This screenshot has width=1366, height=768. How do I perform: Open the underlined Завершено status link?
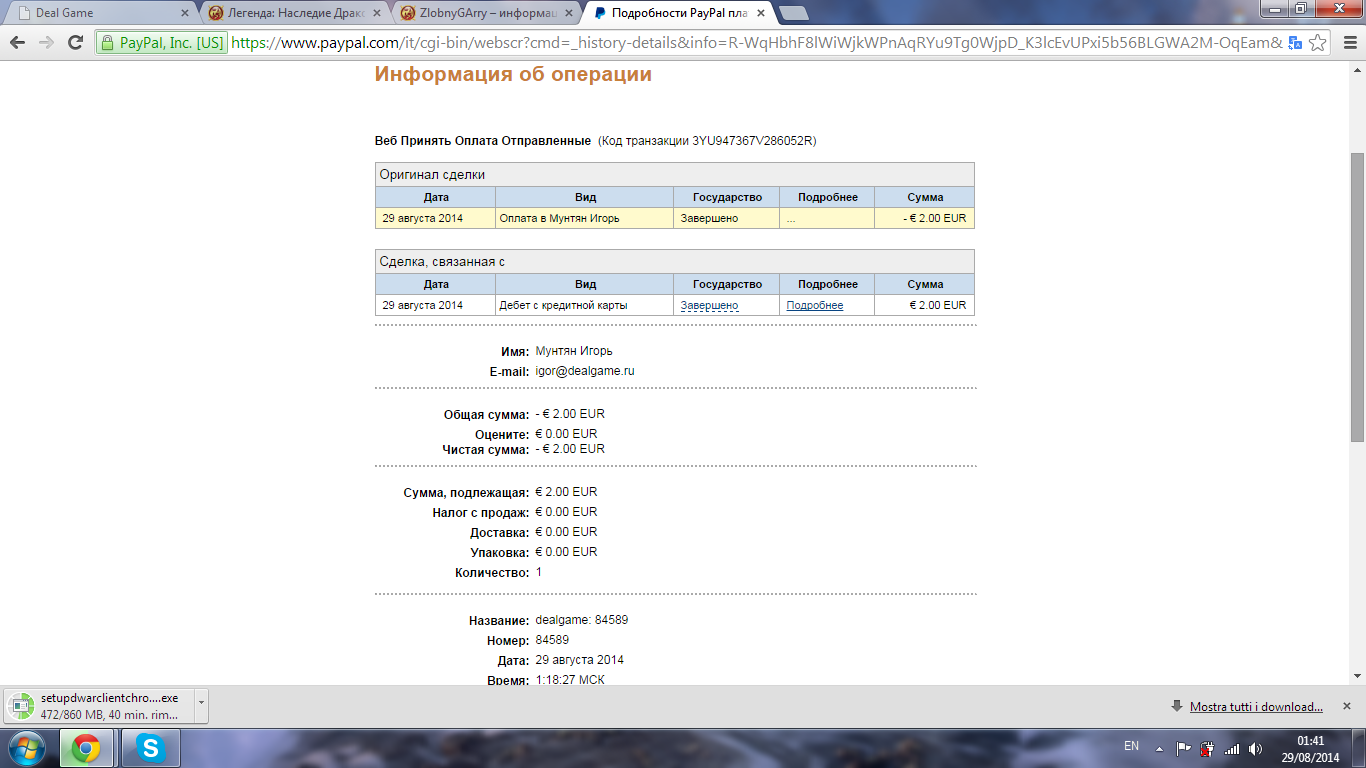point(709,305)
